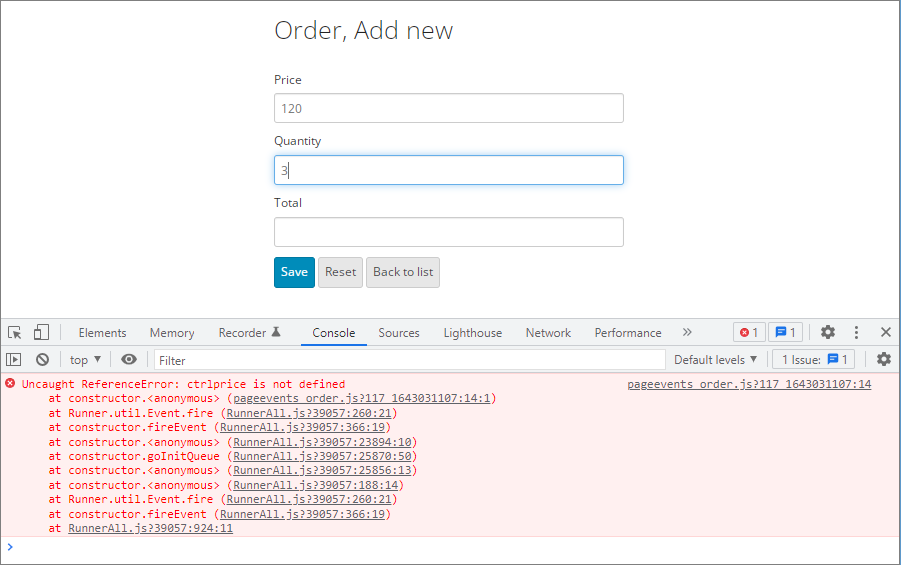Show the console sidebar panel icon
Image resolution: width=901 pixels, height=565 pixels.
tap(14, 360)
